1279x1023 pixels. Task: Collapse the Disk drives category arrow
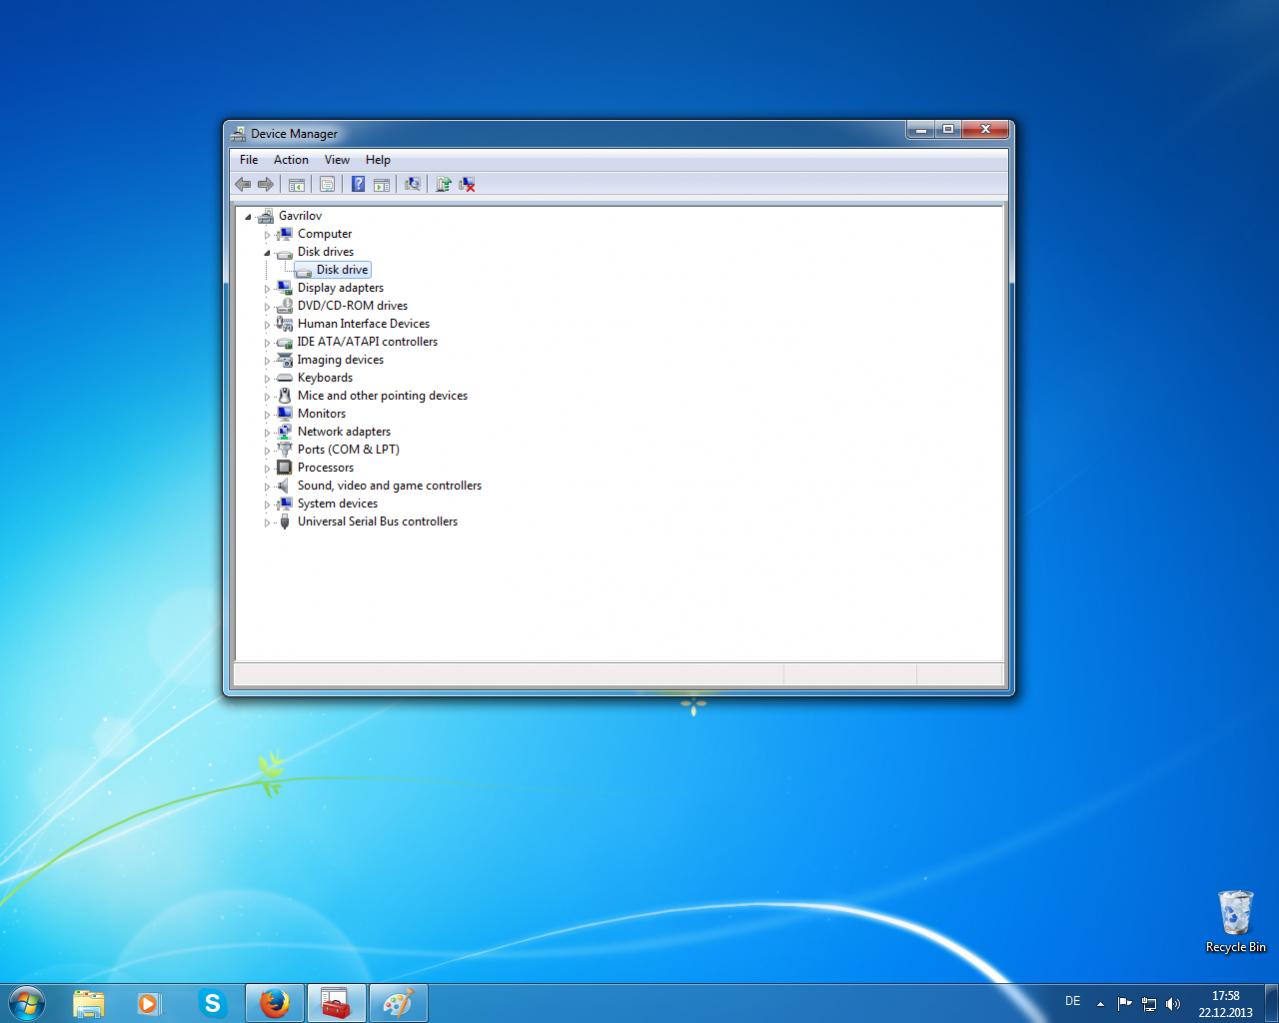(267, 252)
